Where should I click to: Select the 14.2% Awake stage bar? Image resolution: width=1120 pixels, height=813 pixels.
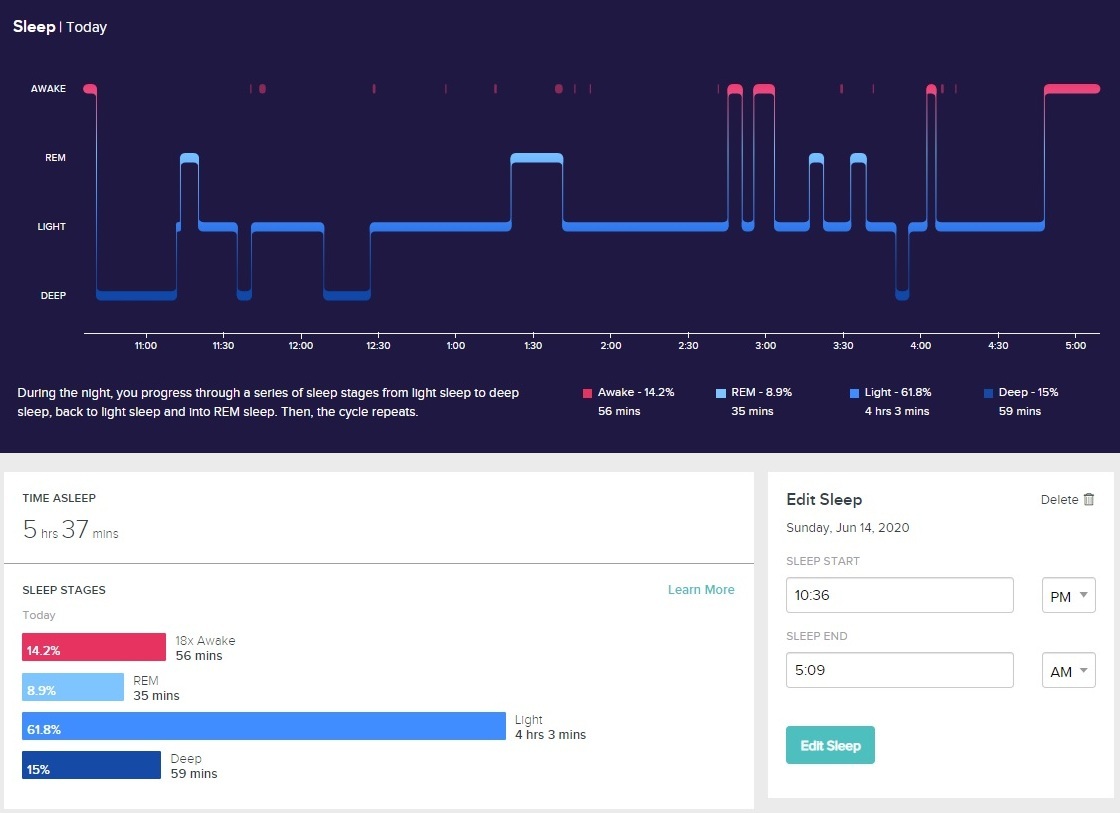[x=94, y=647]
